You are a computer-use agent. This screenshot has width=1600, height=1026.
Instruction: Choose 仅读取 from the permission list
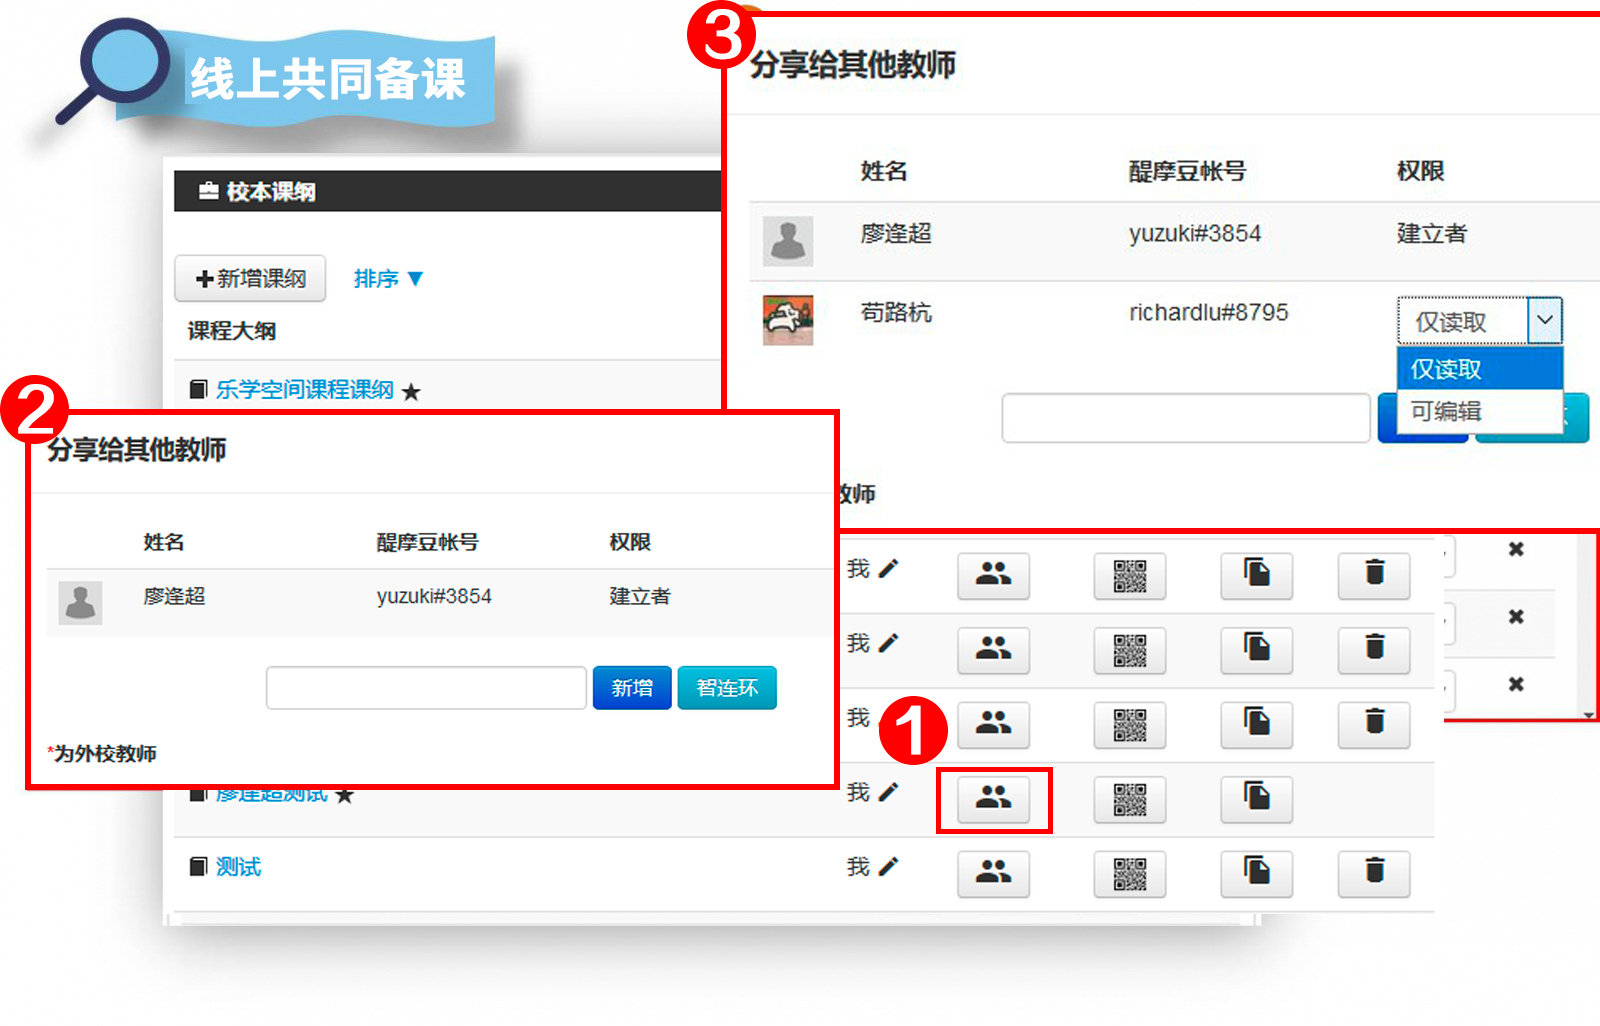[x=1447, y=369]
